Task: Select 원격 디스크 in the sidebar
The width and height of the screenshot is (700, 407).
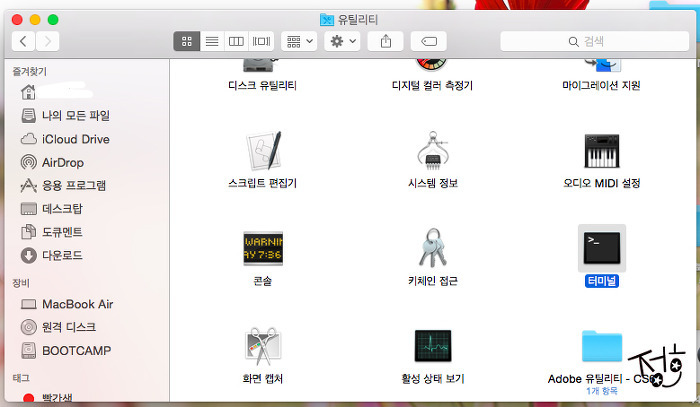Action: click(58, 327)
